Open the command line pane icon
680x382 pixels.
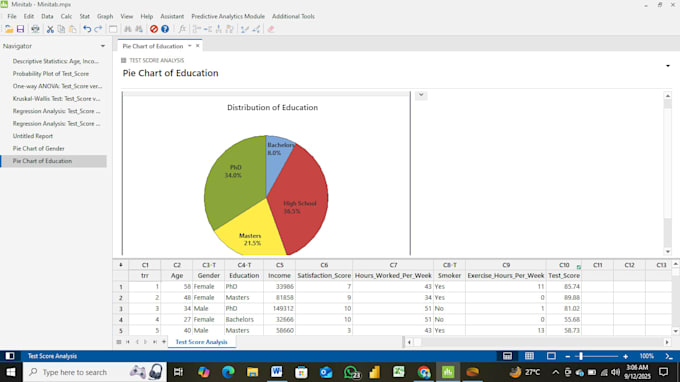tap(669, 356)
